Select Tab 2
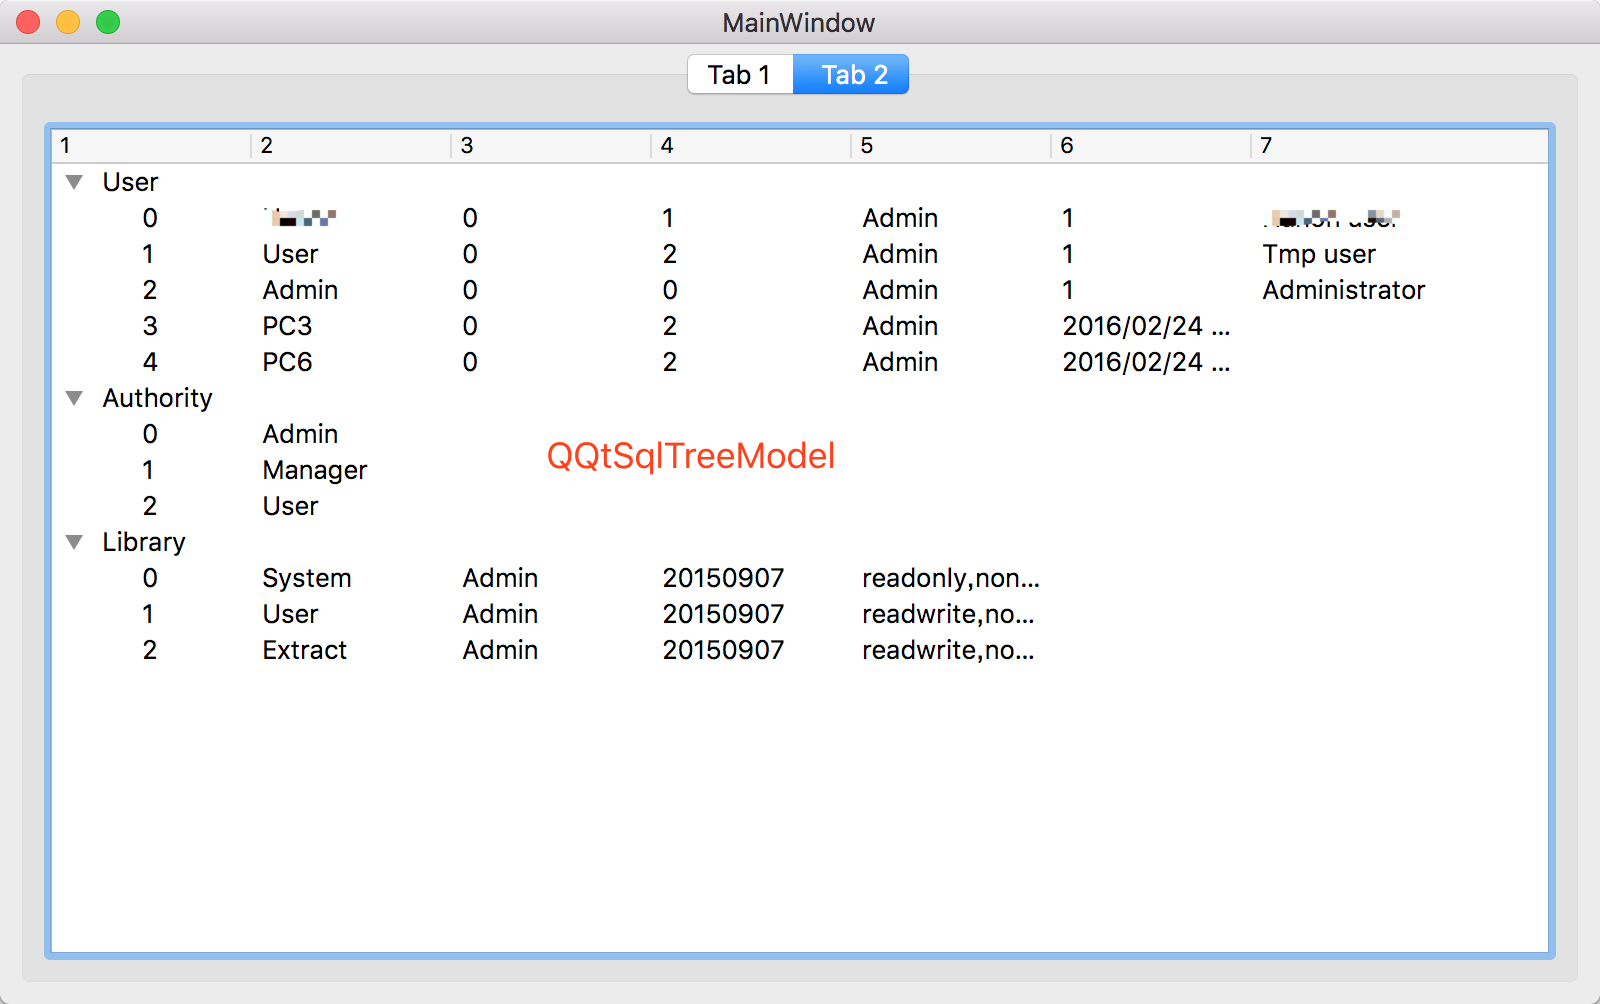The image size is (1600, 1004). (851, 75)
